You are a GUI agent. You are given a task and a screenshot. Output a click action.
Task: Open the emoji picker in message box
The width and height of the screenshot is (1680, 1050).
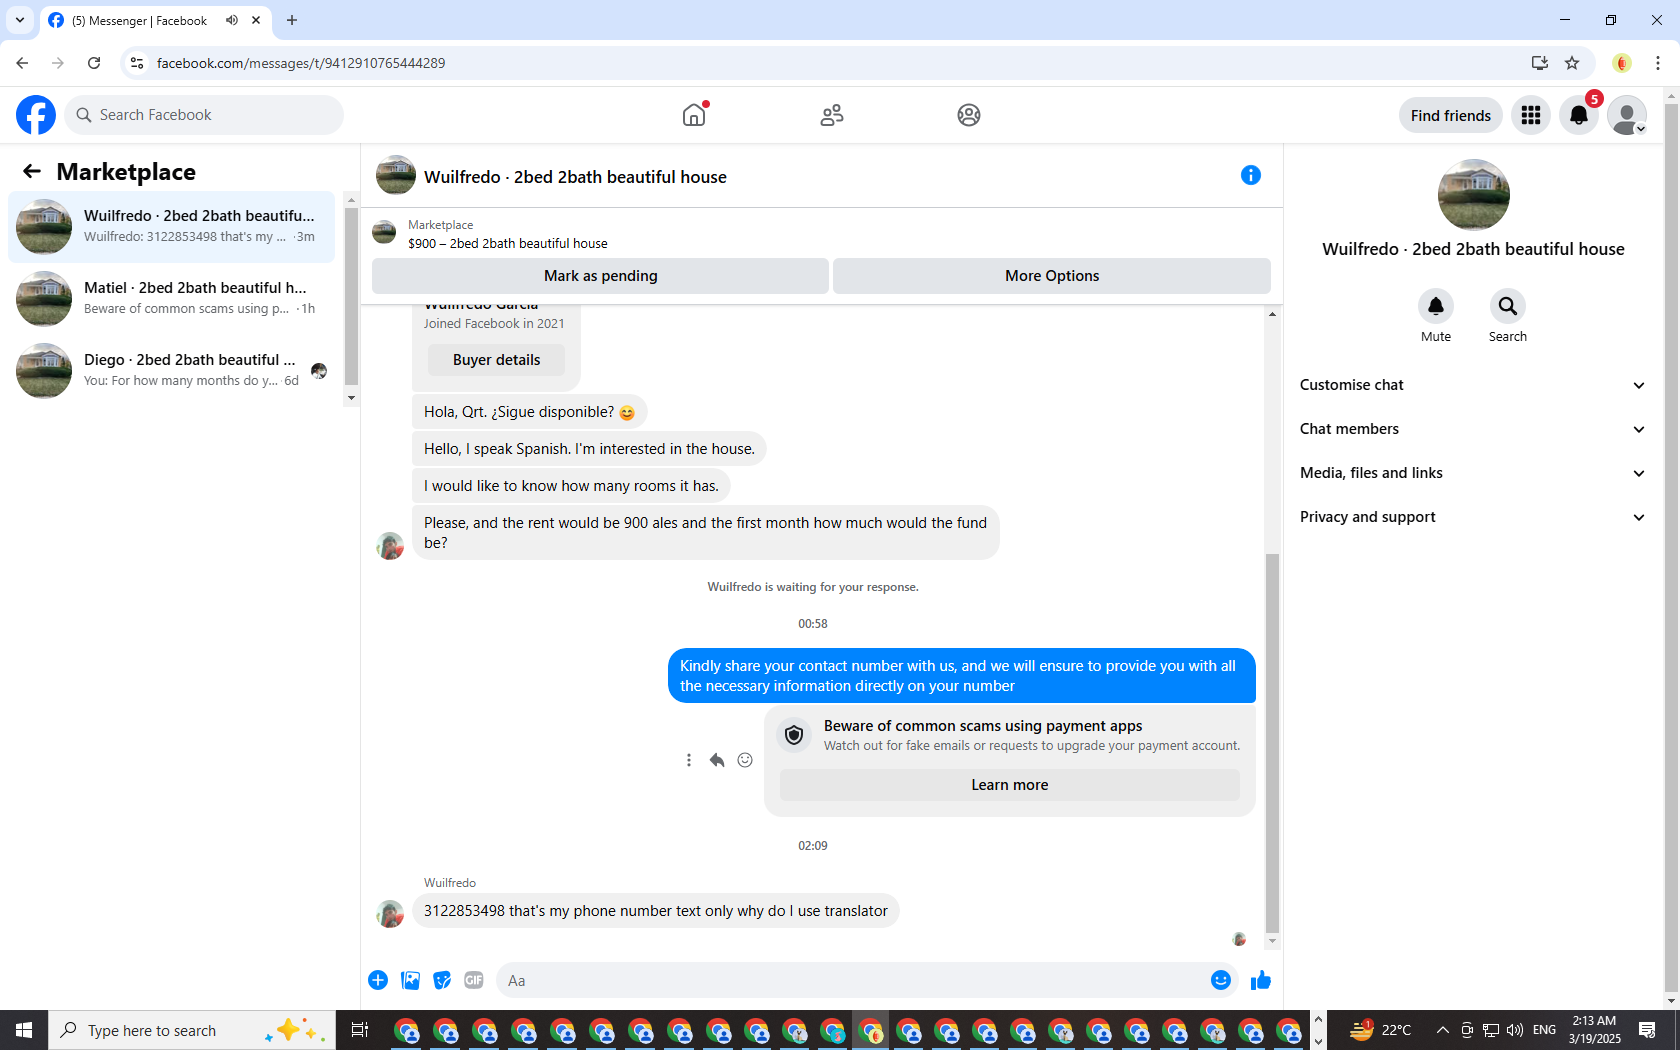(x=1221, y=980)
